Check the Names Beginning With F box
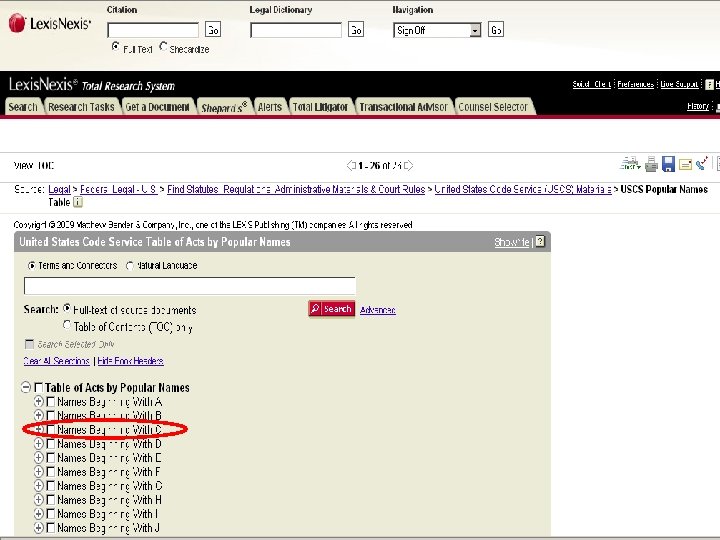 point(51,472)
